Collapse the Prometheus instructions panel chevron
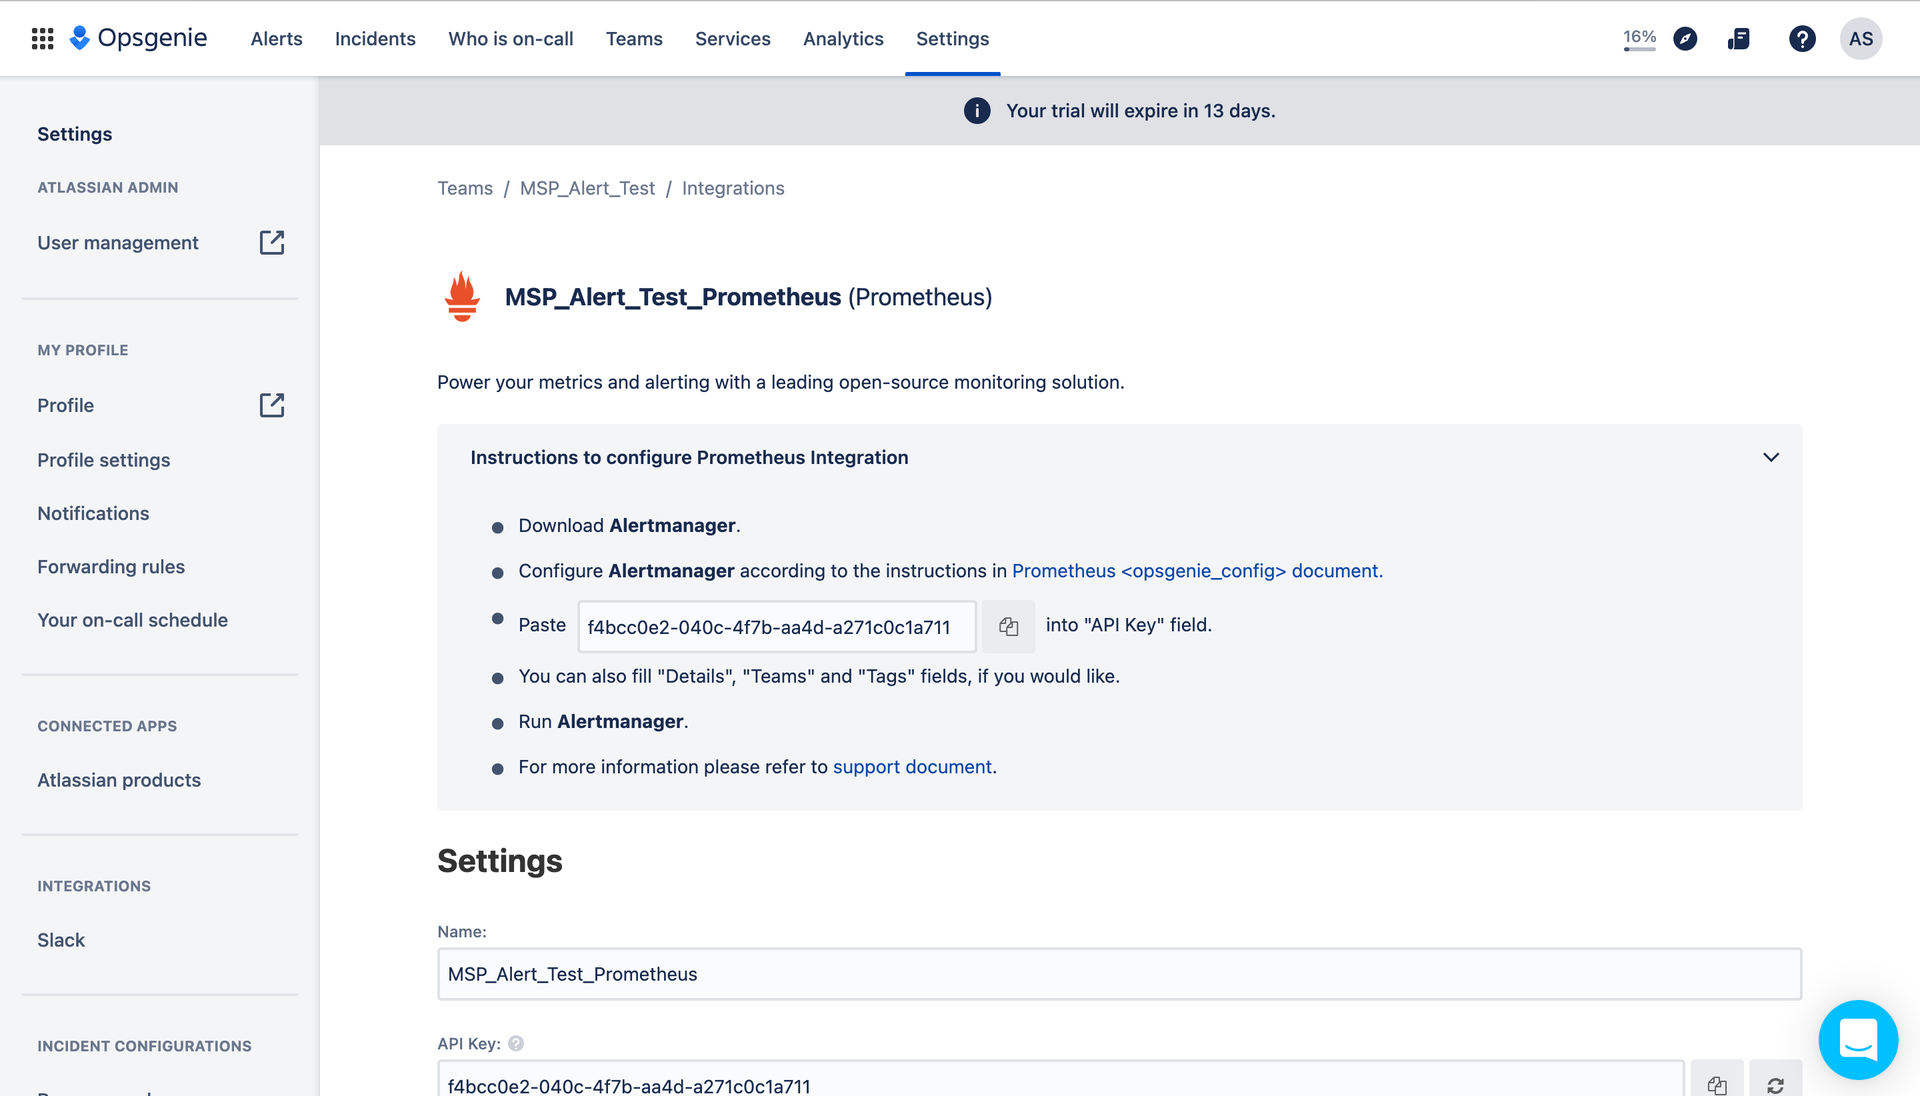Viewport: 1920px width, 1096px height. coord(1771,457)
